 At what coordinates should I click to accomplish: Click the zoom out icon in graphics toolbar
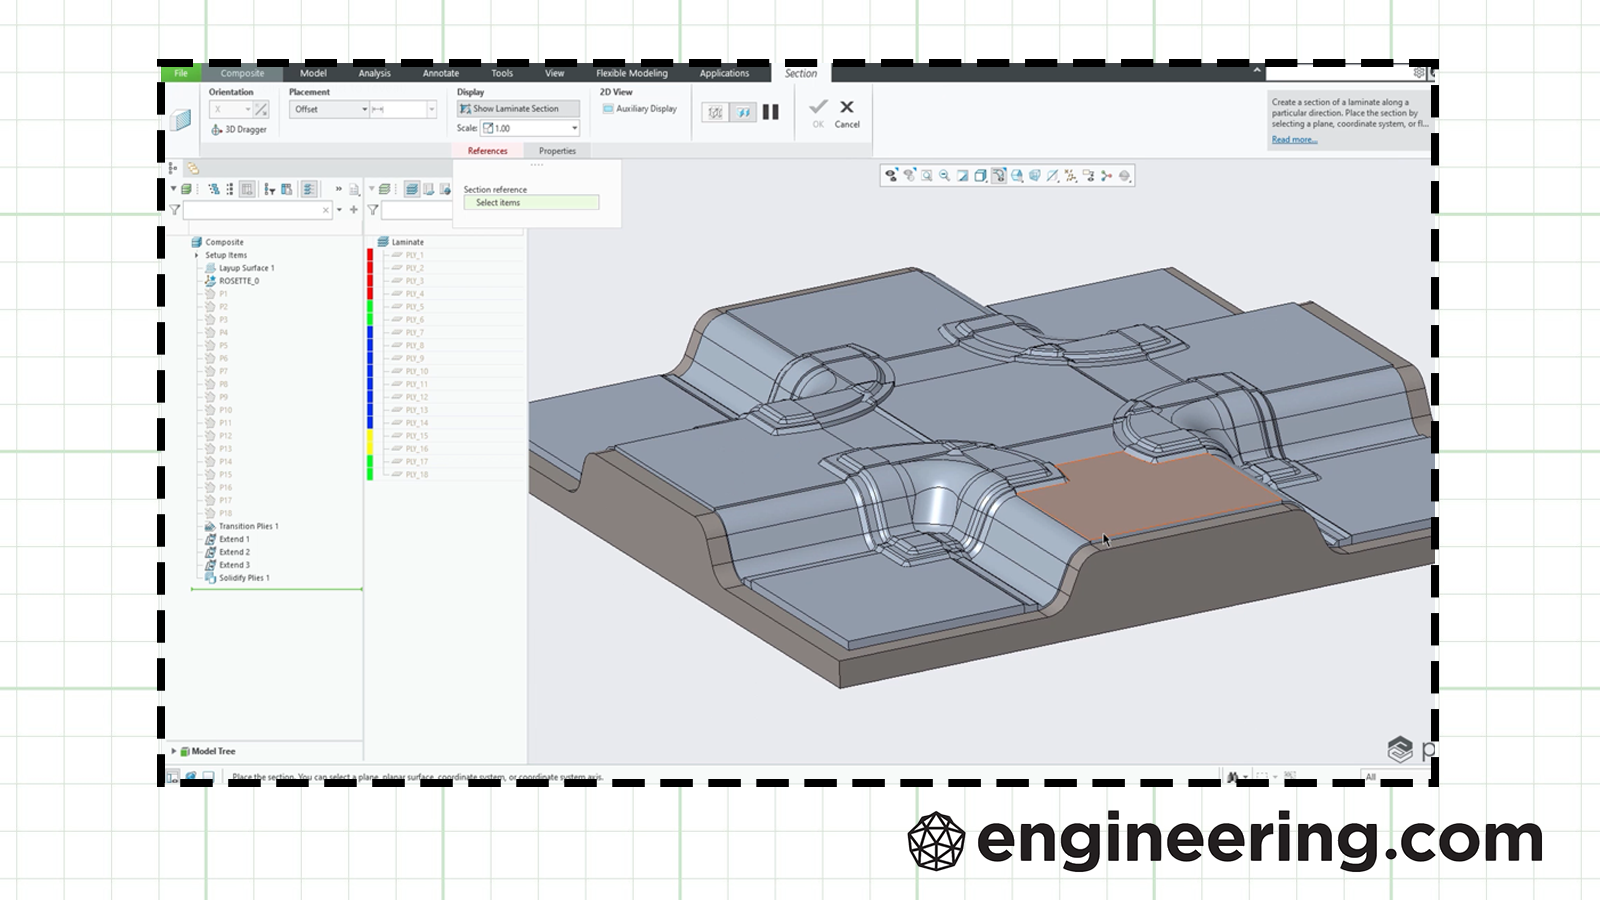tap(944, 176)
